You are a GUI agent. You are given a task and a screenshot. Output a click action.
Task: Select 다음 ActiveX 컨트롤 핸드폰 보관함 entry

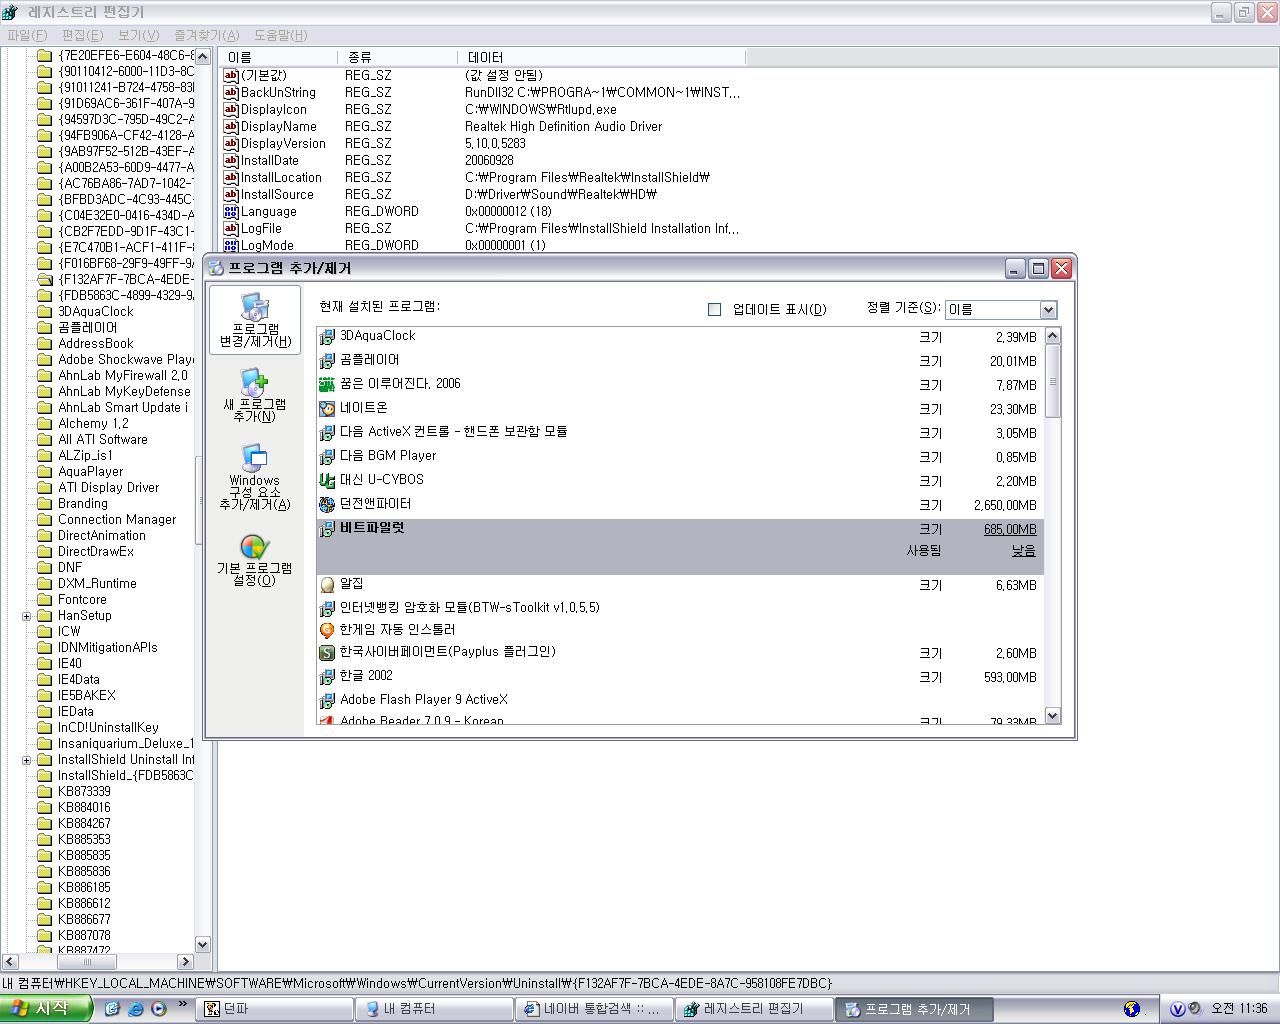click(454, 432)
